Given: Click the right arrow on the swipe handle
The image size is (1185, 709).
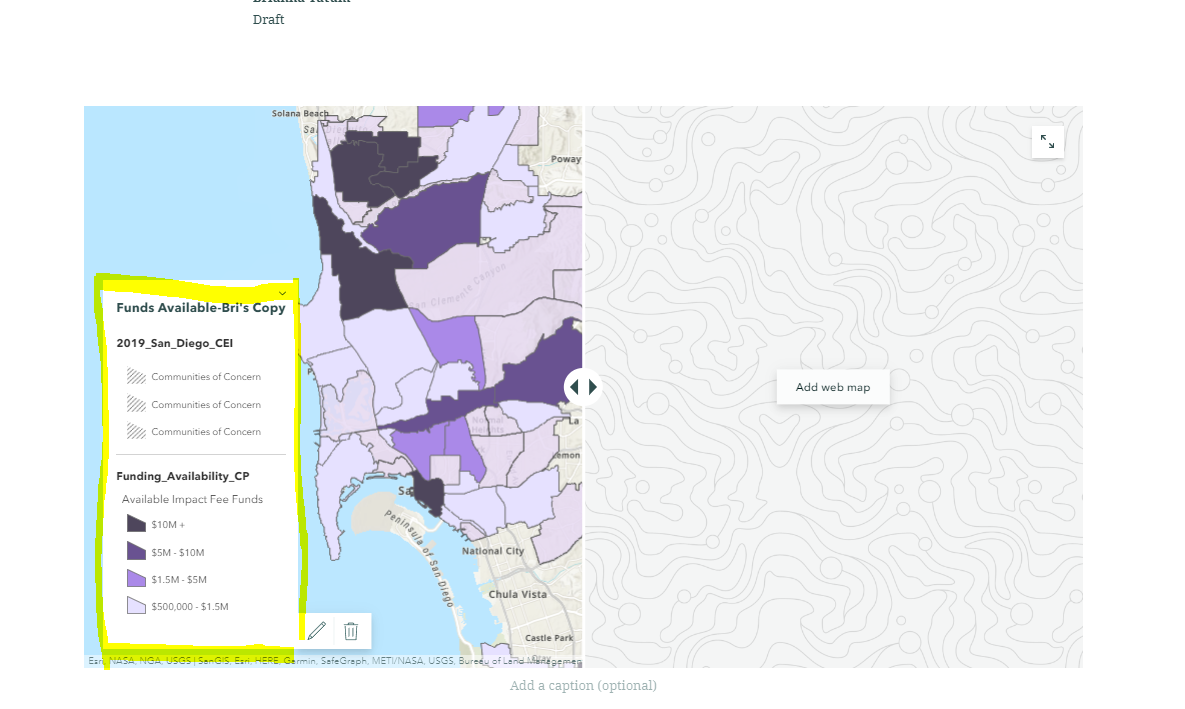Looking at the screenshot, I should point(590,386).
